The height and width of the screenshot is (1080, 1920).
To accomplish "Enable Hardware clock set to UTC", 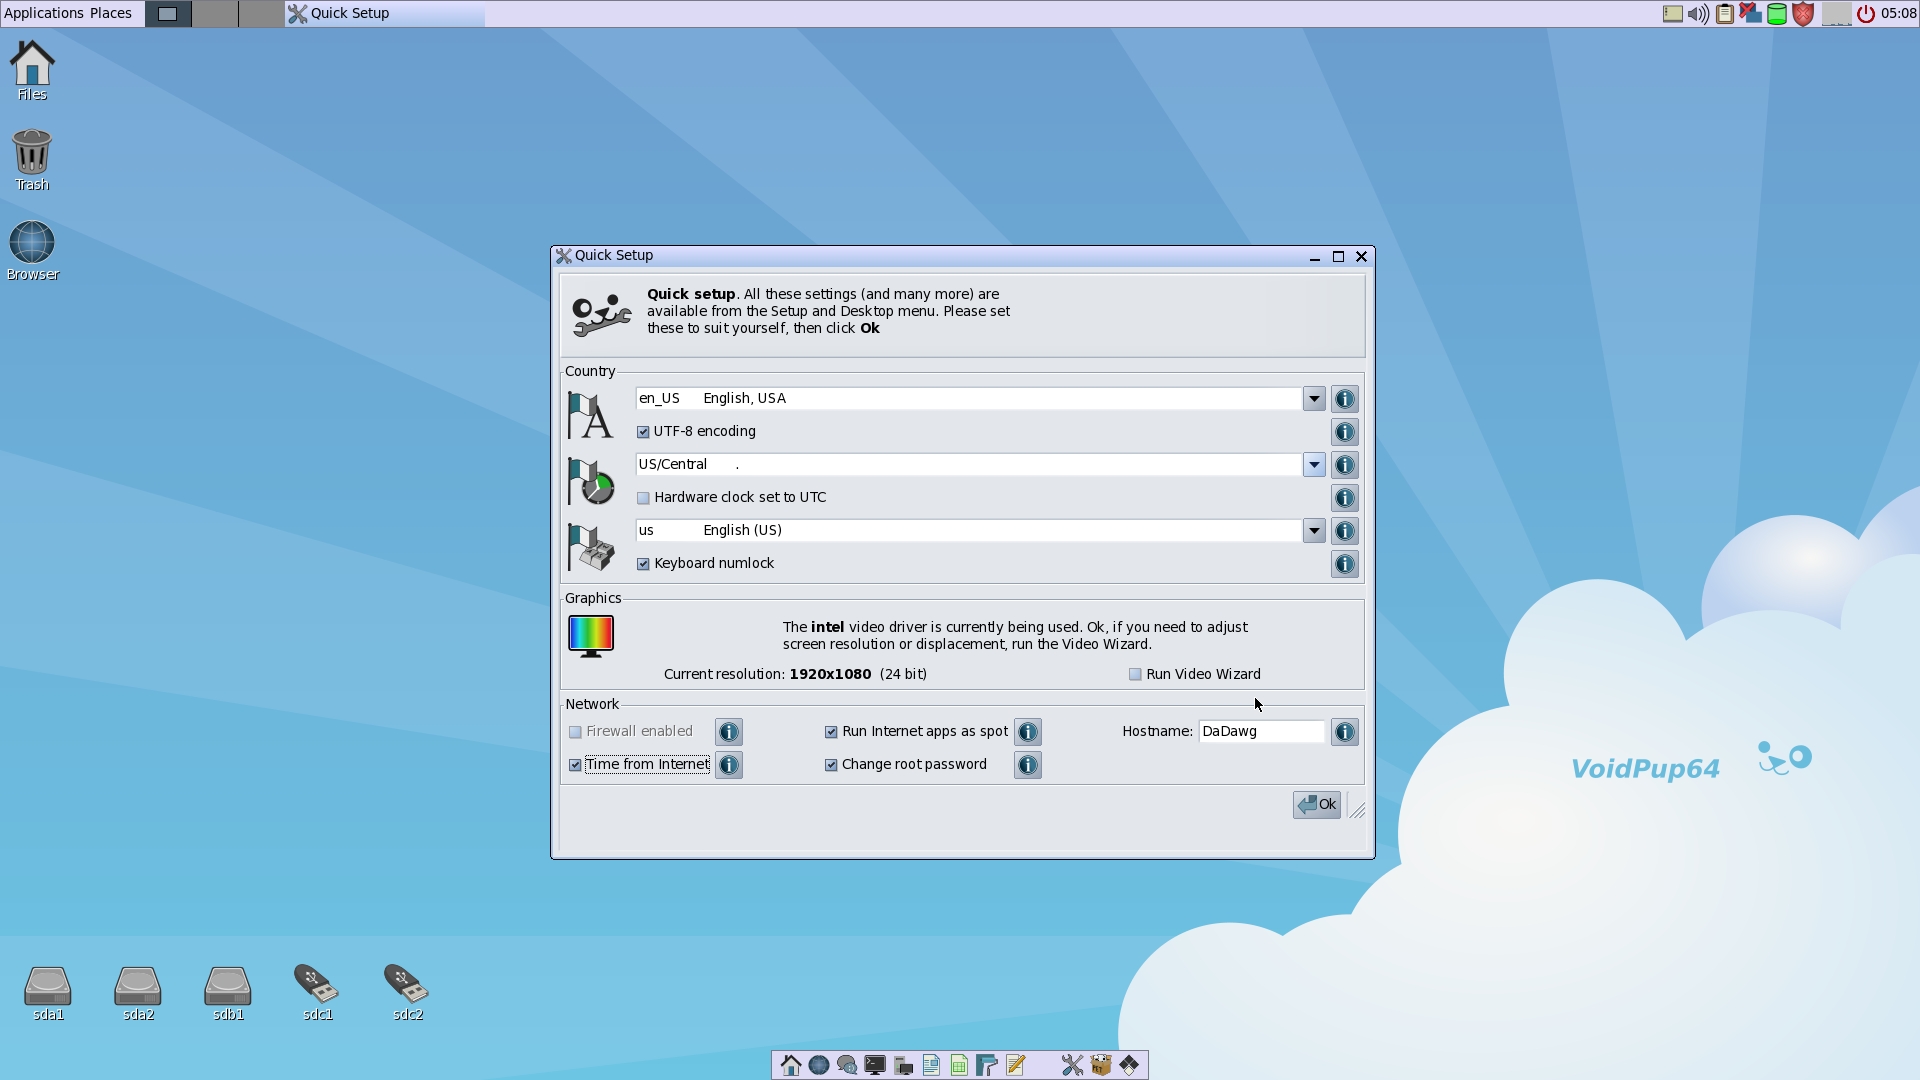I will point(643,498).
